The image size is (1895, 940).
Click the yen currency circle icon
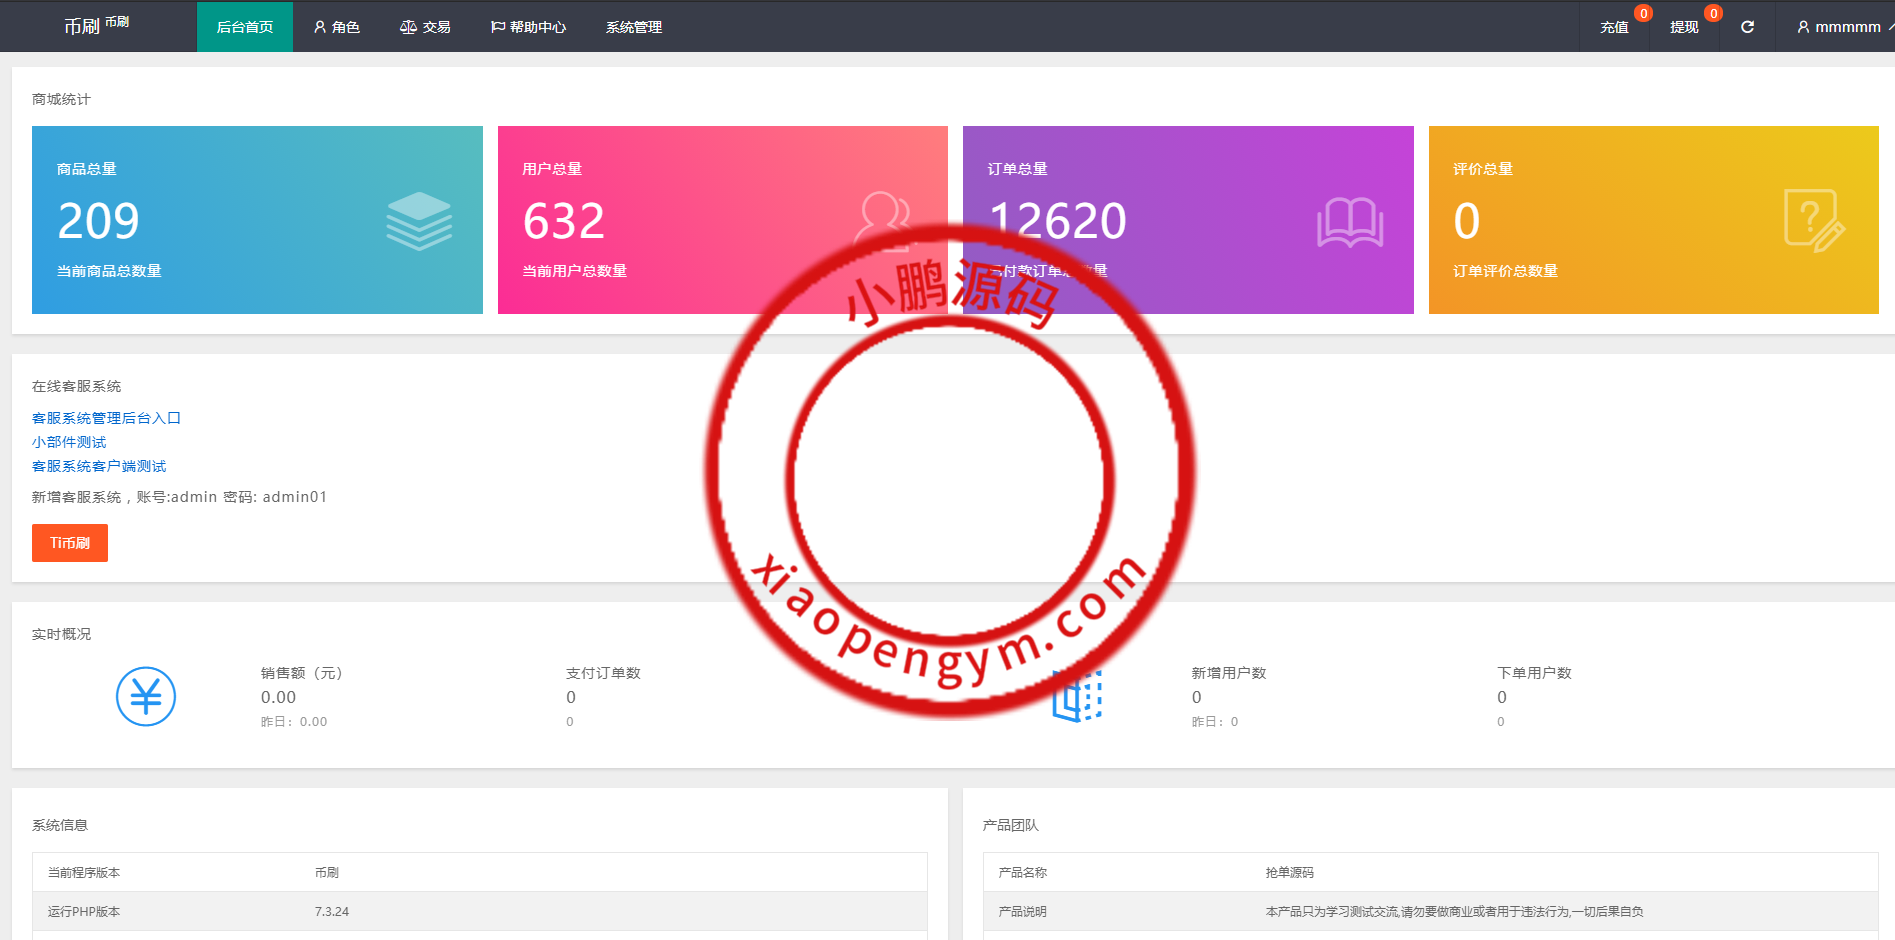coord(146,697)
